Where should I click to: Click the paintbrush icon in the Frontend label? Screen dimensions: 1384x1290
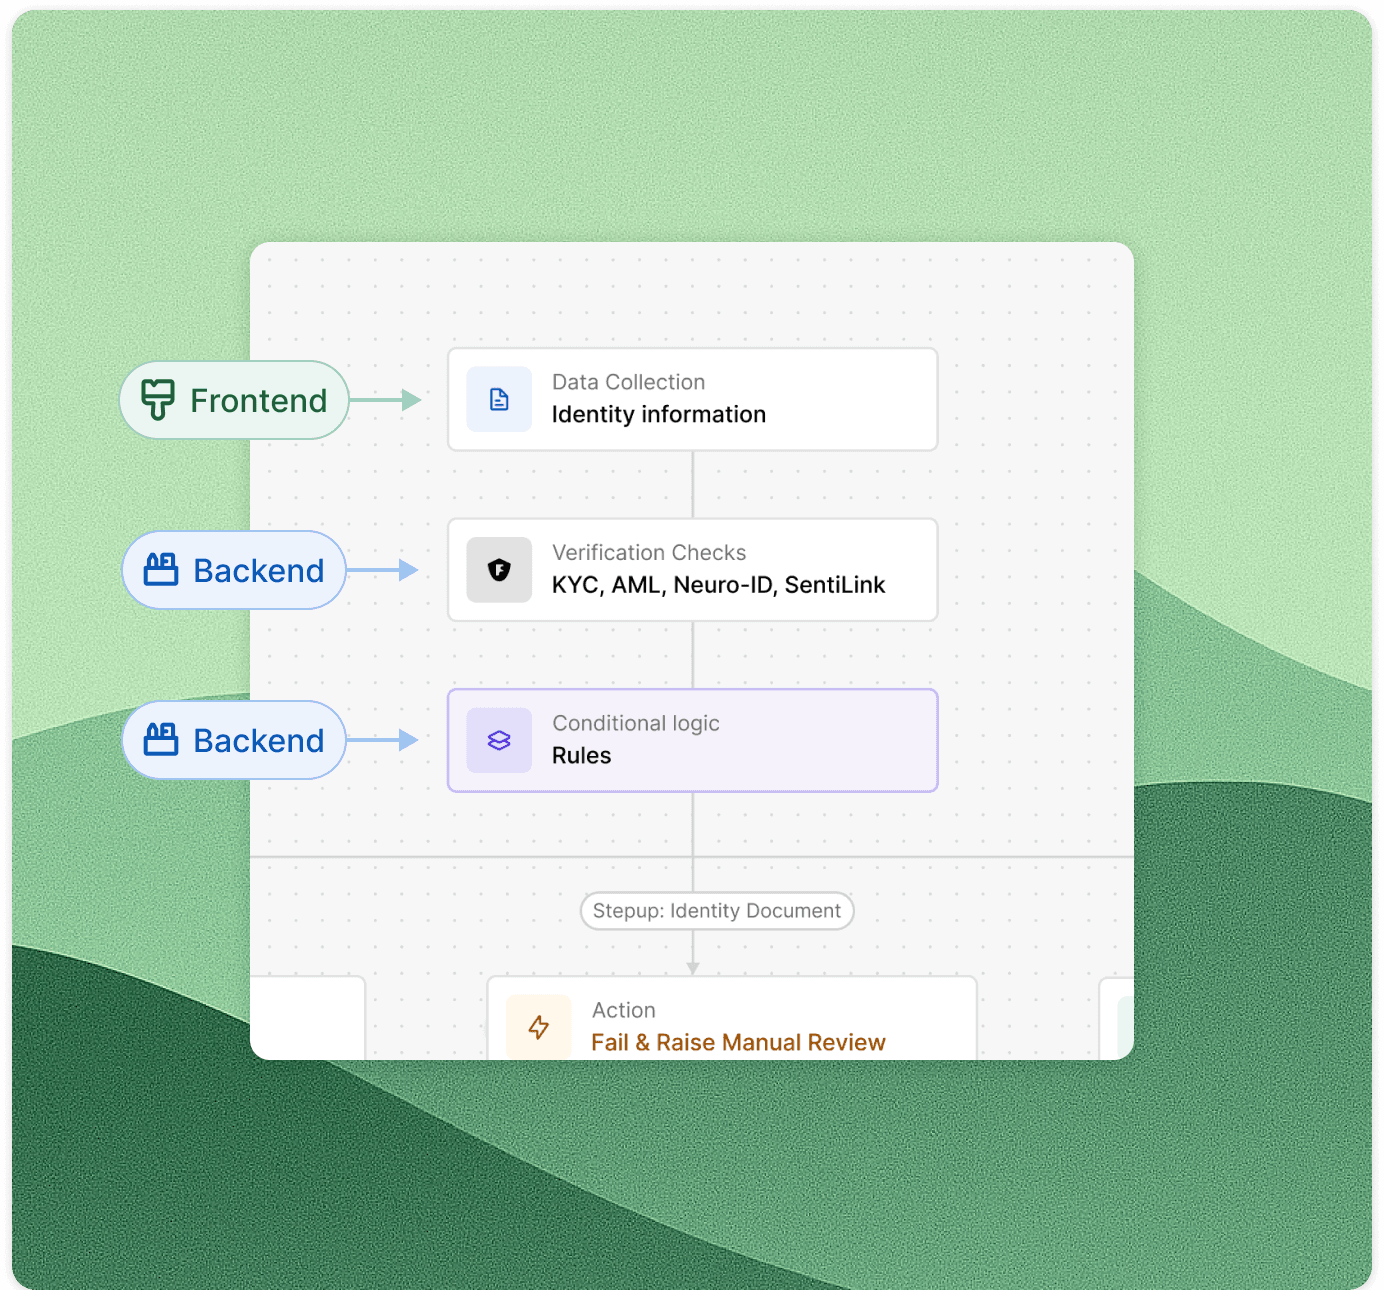(x=158, y=400)
